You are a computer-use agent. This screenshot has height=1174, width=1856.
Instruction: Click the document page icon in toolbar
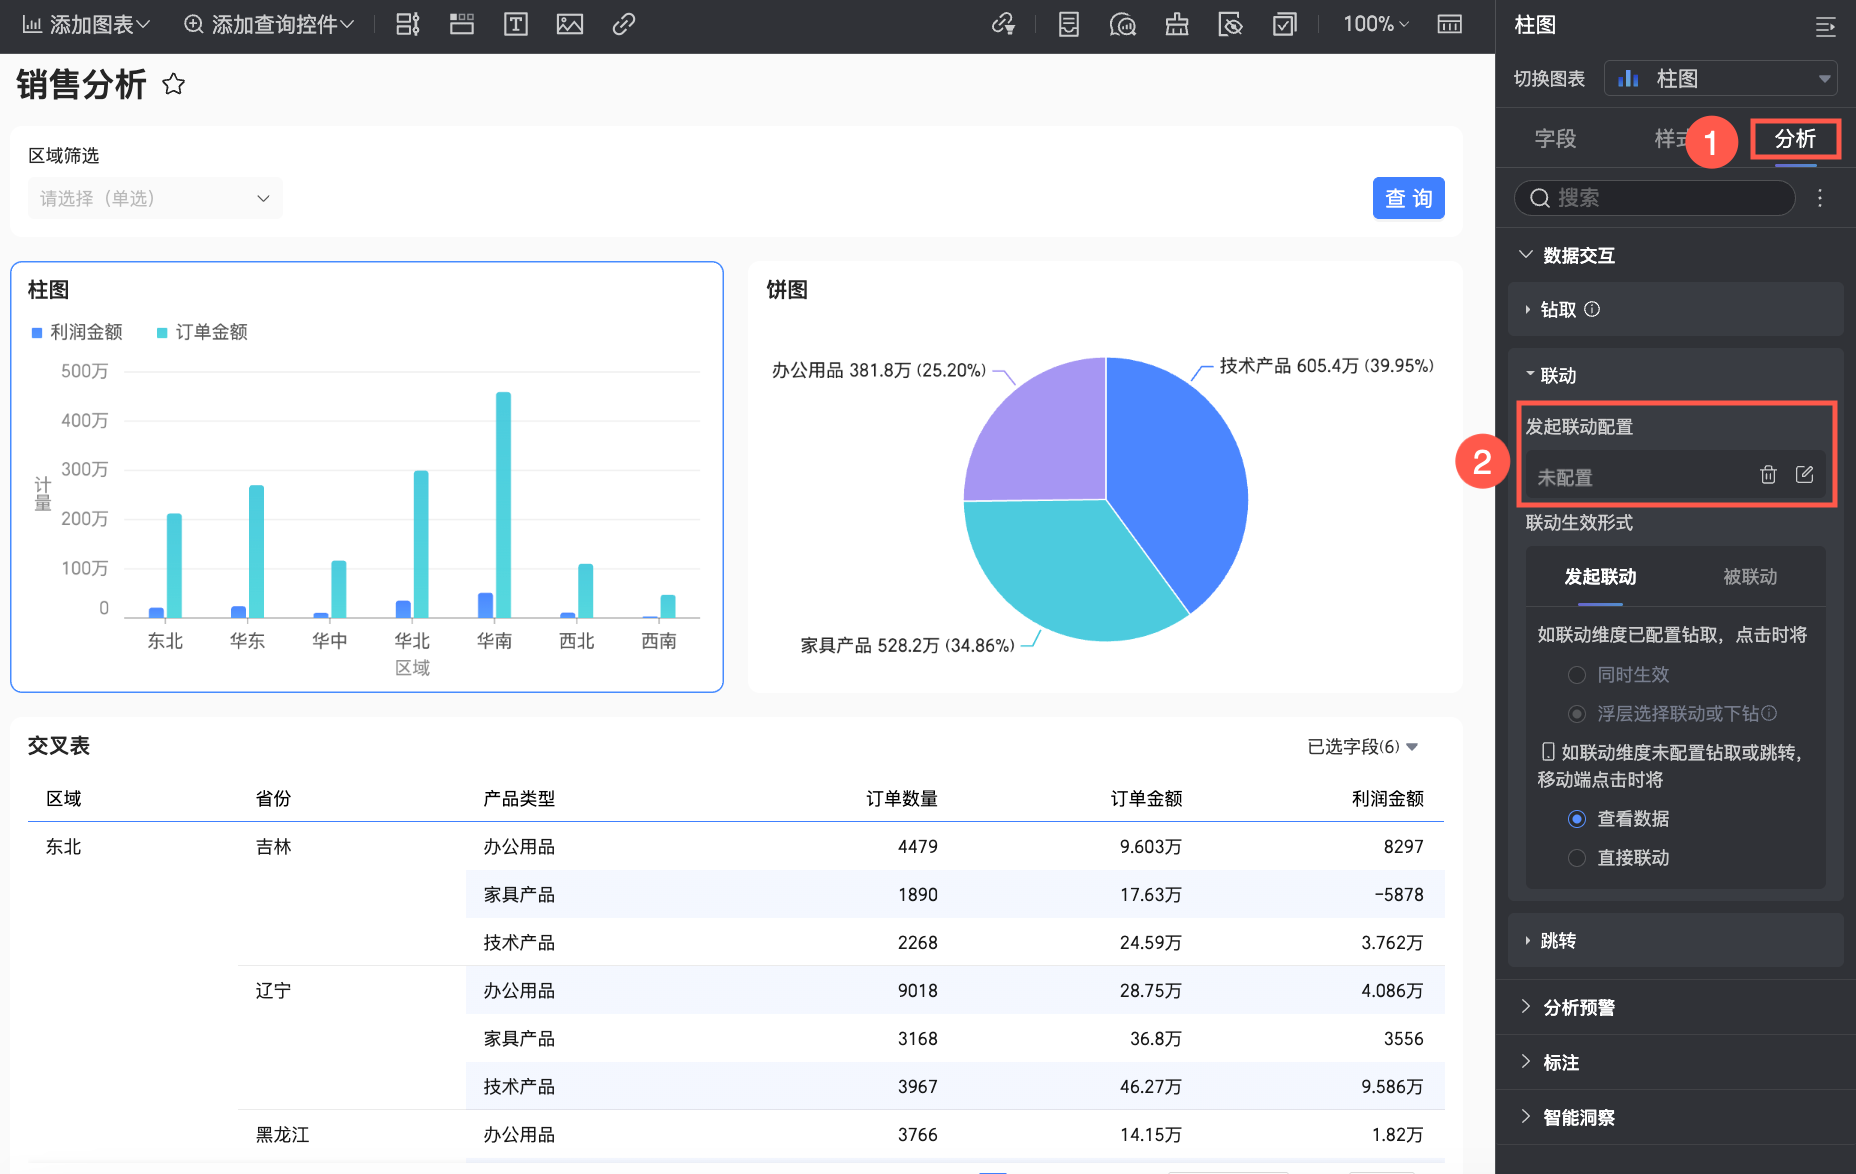point(1069,24)
